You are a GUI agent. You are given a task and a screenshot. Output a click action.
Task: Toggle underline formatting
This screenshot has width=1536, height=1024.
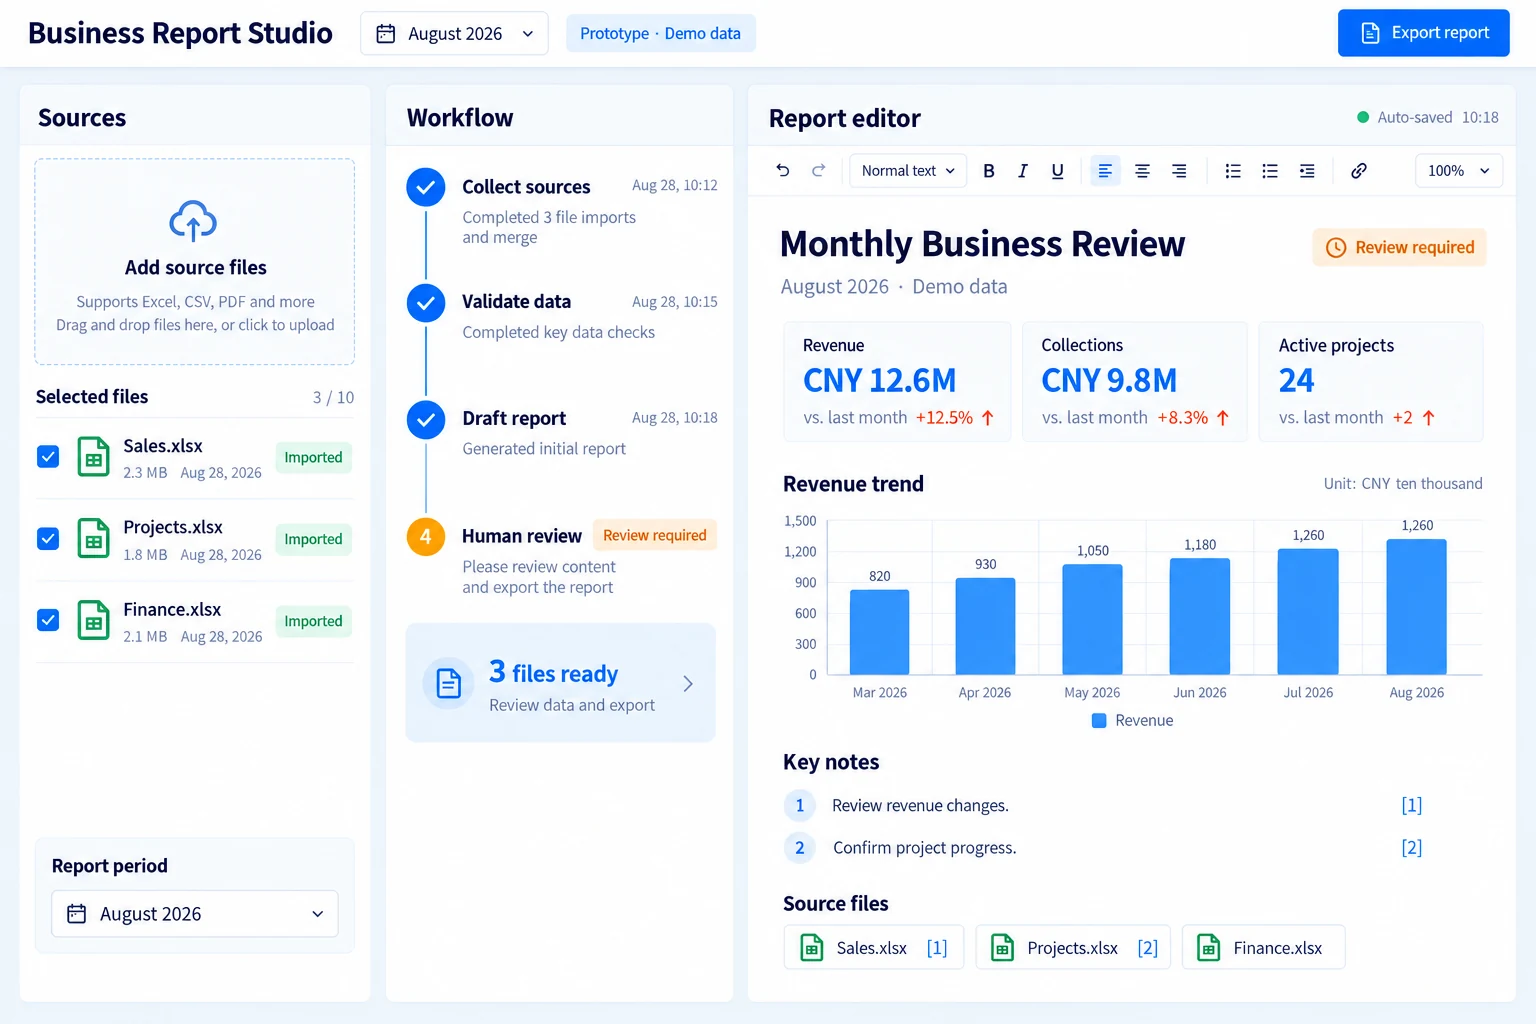1057,171
